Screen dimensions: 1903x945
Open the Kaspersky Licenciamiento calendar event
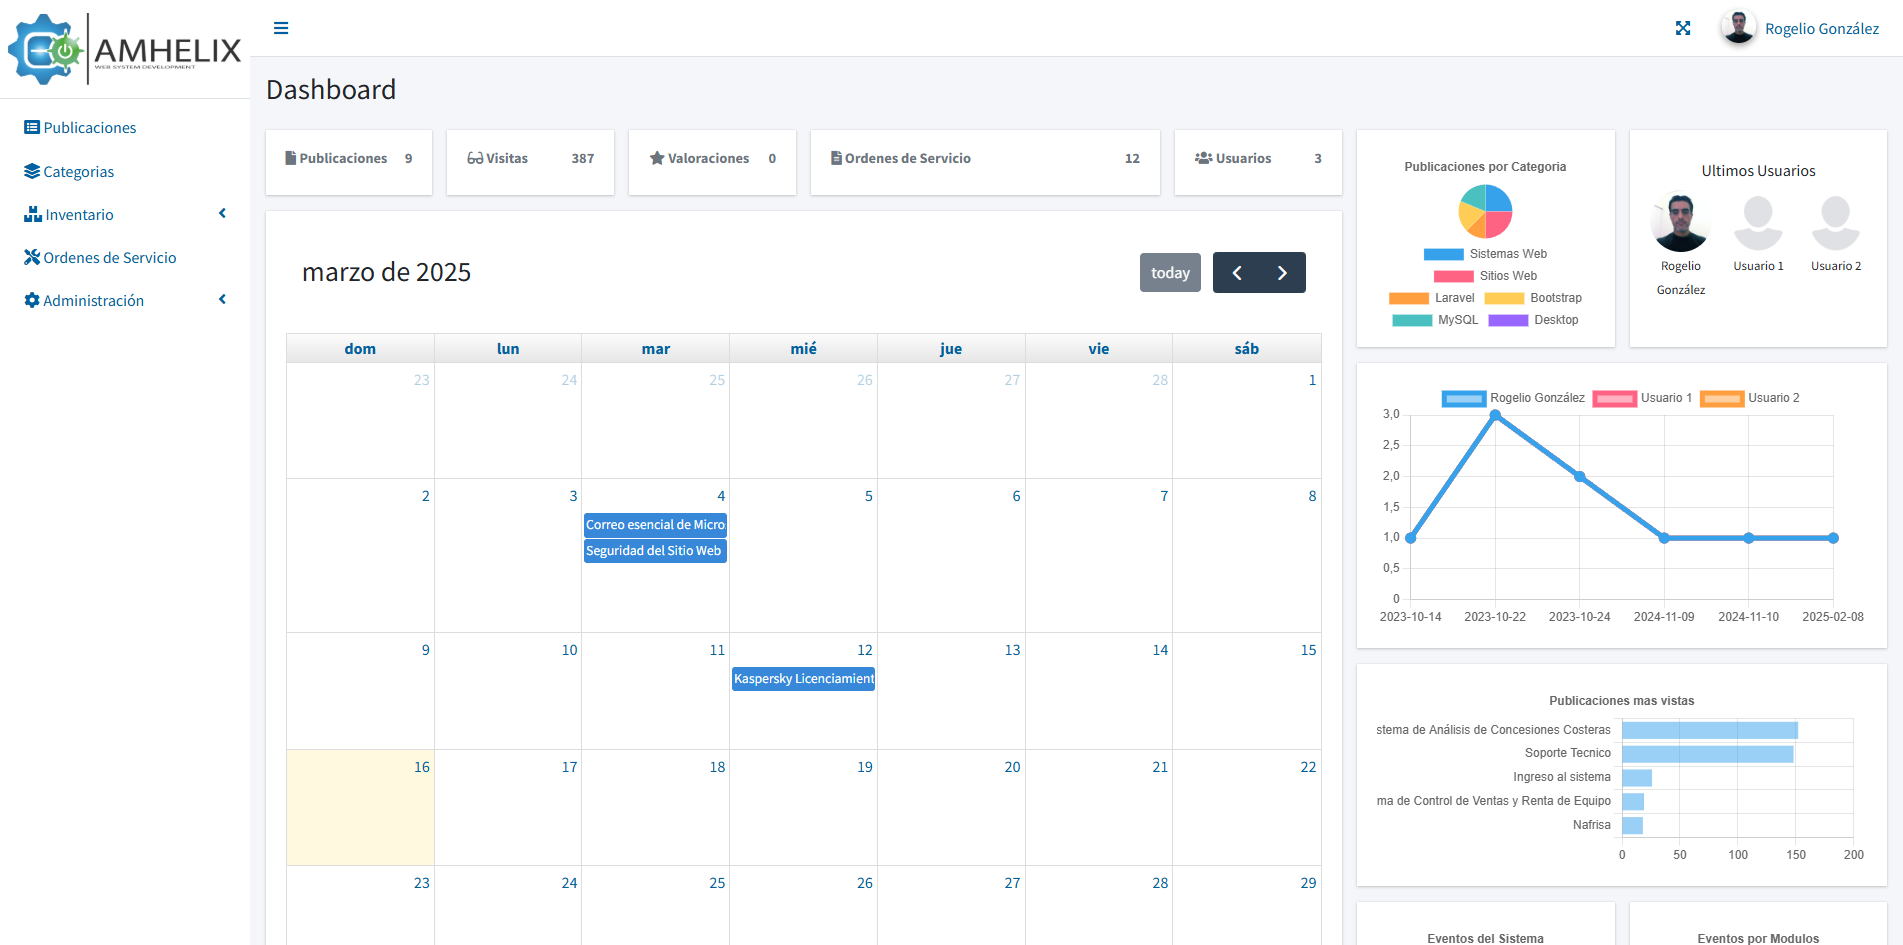[x=803, y=679]
